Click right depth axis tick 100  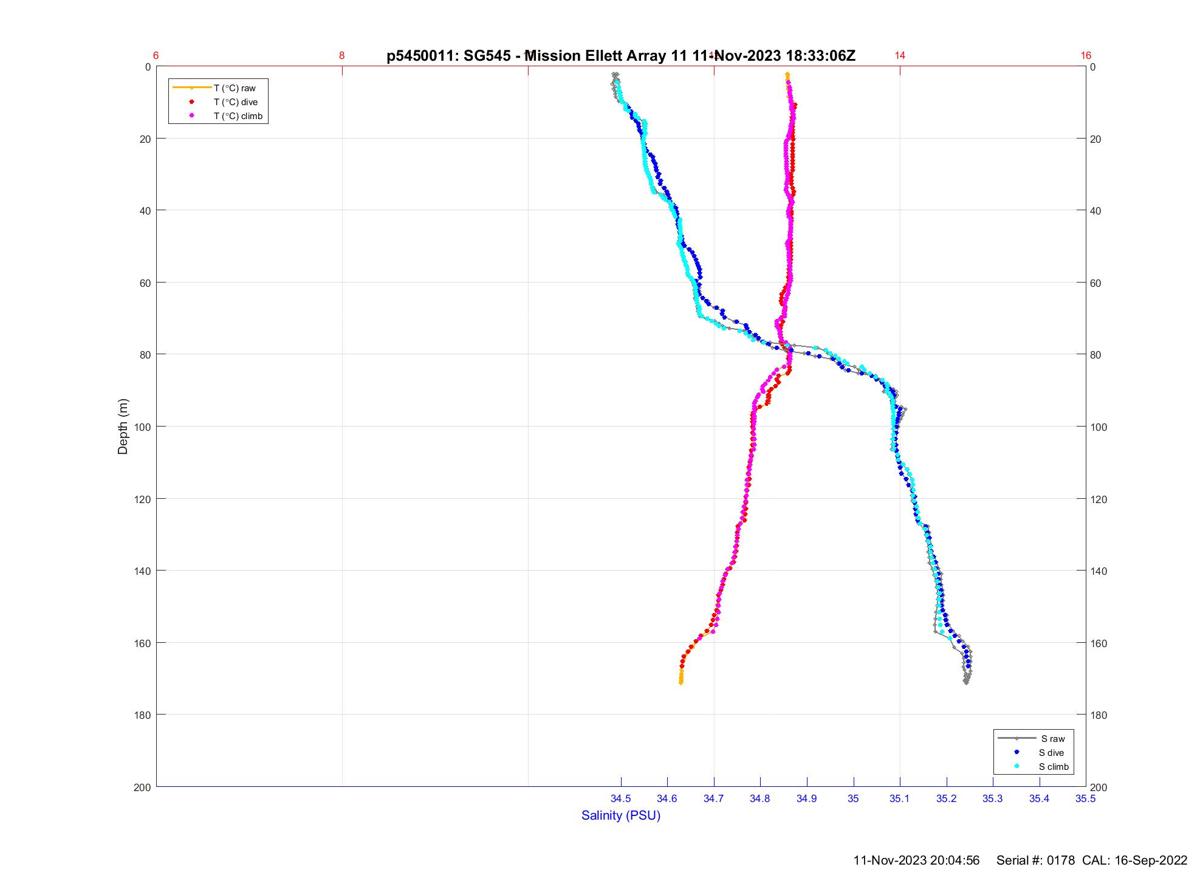1101,427
